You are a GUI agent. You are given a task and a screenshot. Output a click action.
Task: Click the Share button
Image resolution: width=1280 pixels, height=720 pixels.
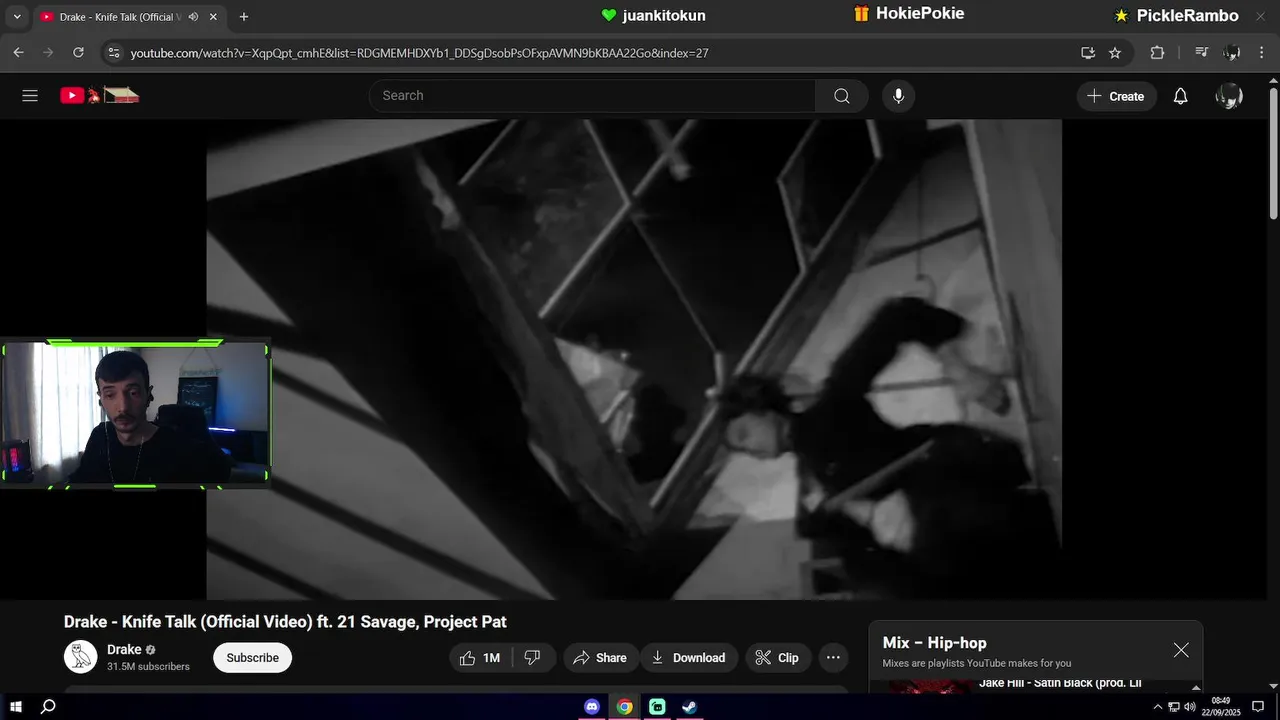[x=600, y=657]
